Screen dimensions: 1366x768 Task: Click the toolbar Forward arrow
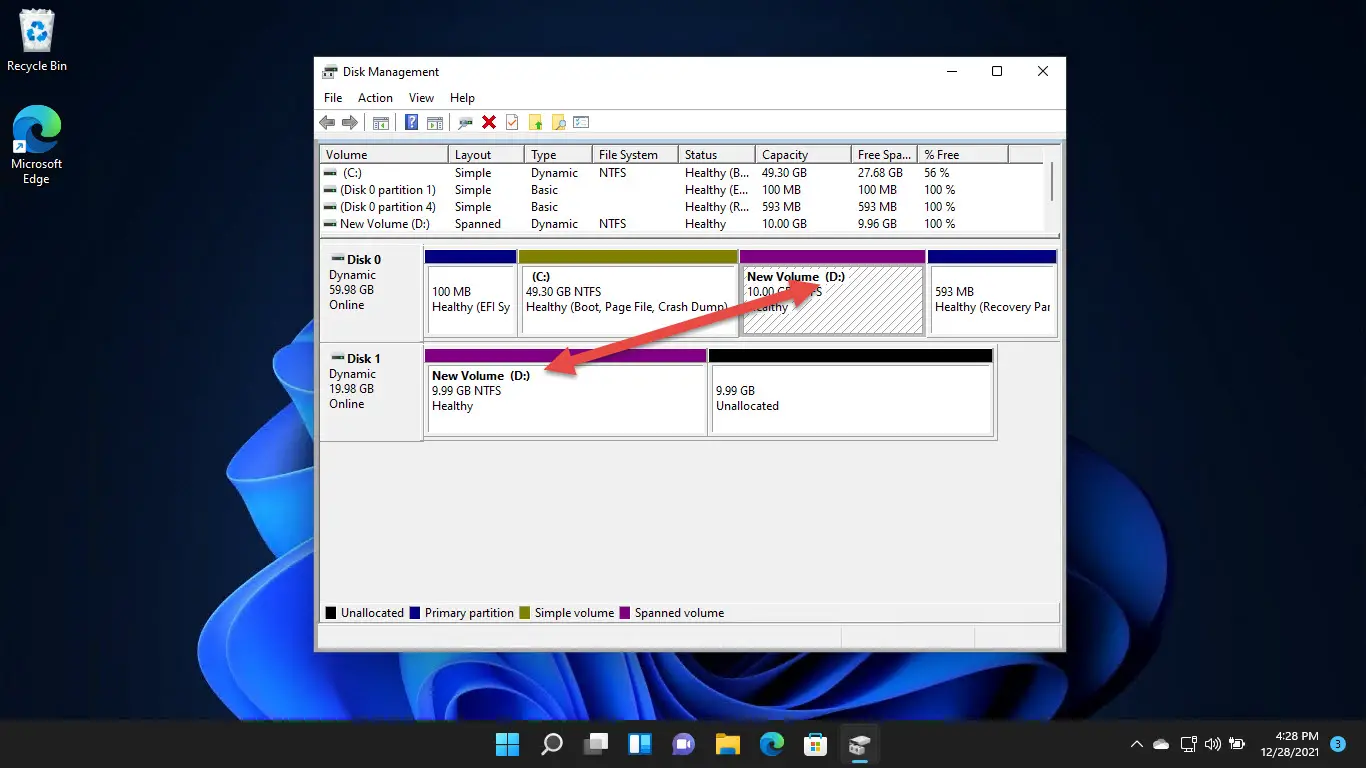pyautogui.click(x=350, y=122)
